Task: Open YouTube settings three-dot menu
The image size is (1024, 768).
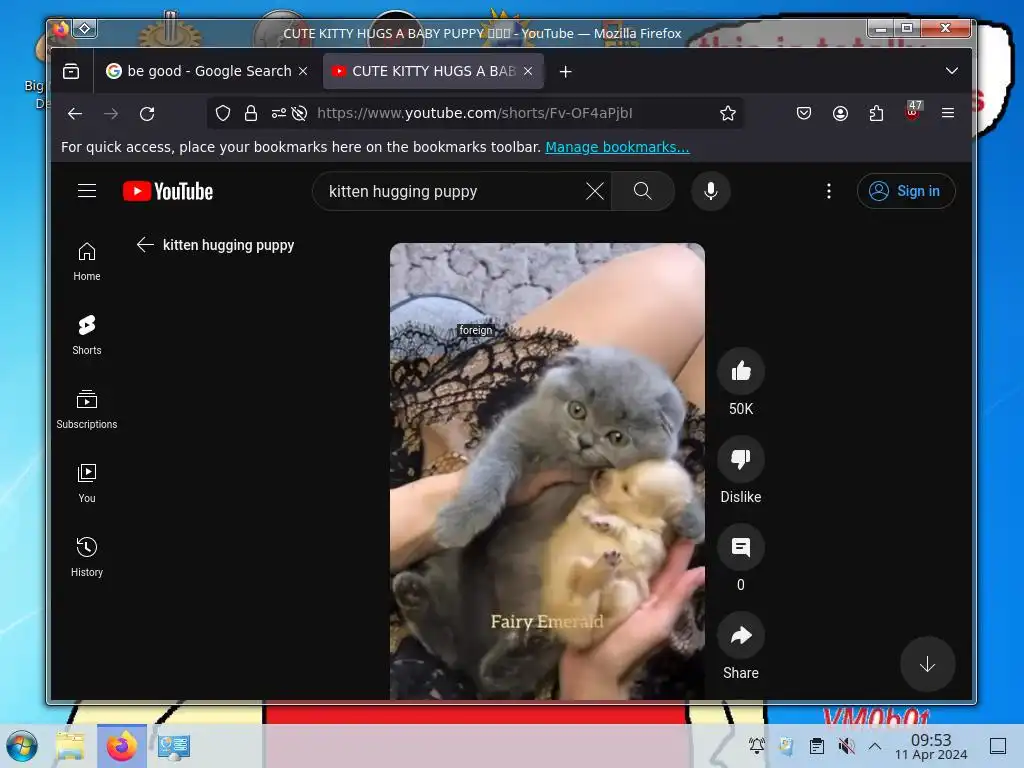Action: click(829, 191)
